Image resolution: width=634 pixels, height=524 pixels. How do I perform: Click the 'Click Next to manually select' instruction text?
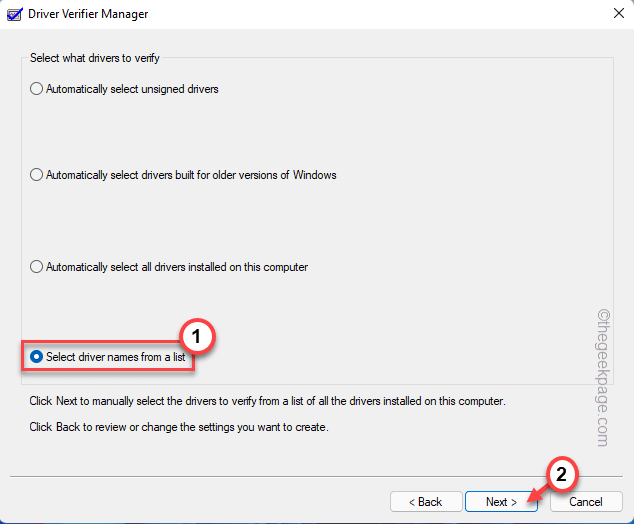(x=268, y=401)
